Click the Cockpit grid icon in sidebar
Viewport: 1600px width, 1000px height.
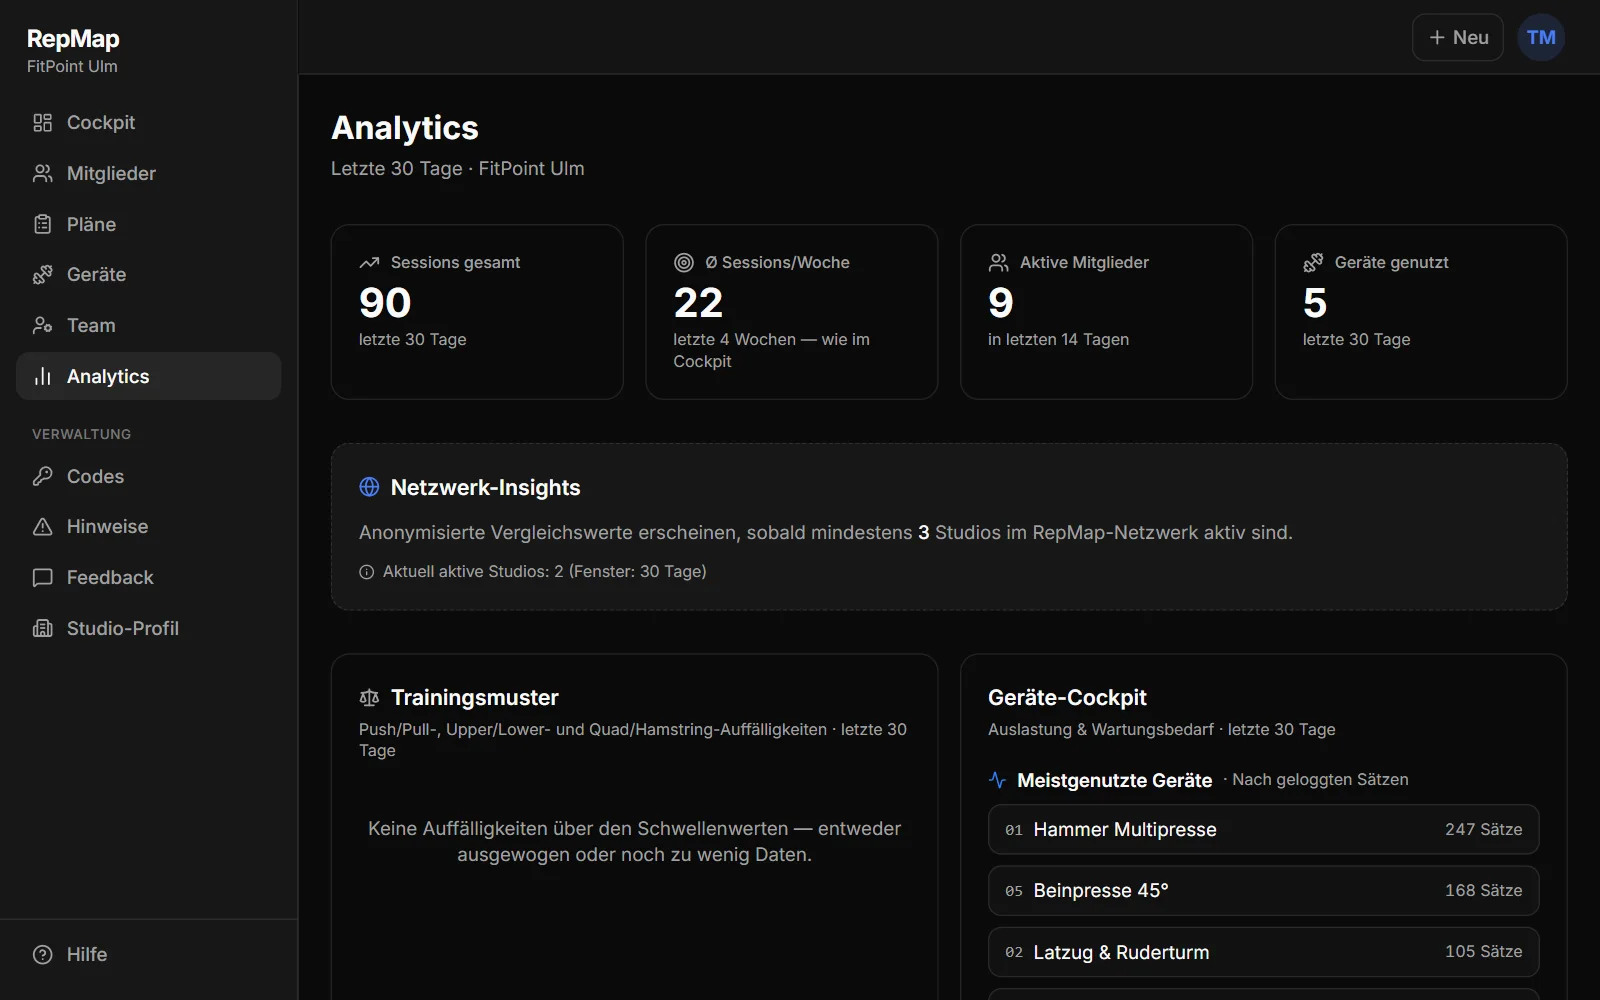tap(42, 123)
